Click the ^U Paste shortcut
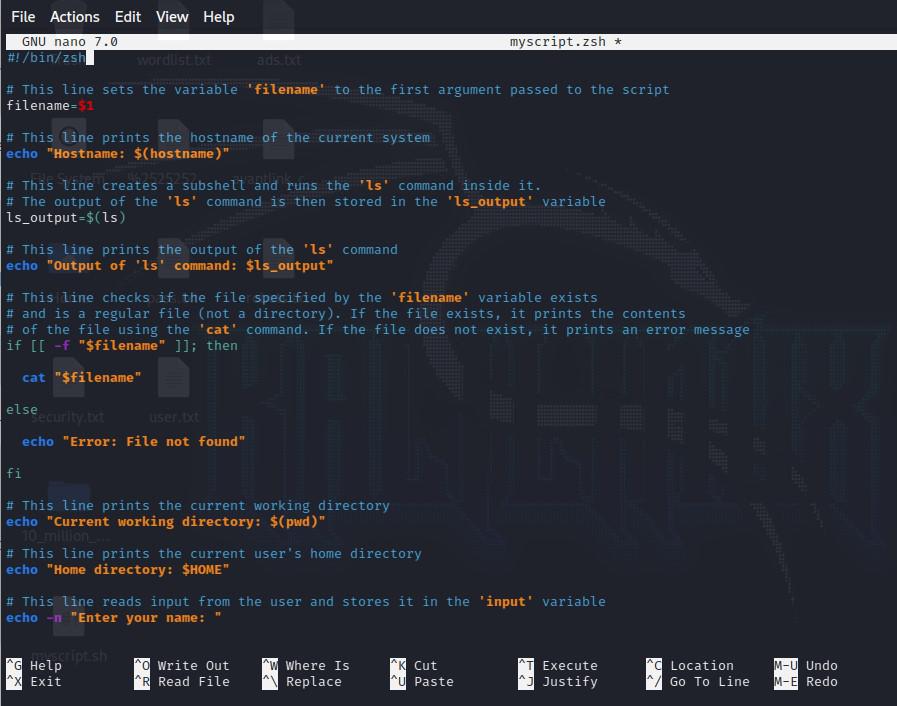Viewport: 897px width, 706px height. tap(422, 681)
